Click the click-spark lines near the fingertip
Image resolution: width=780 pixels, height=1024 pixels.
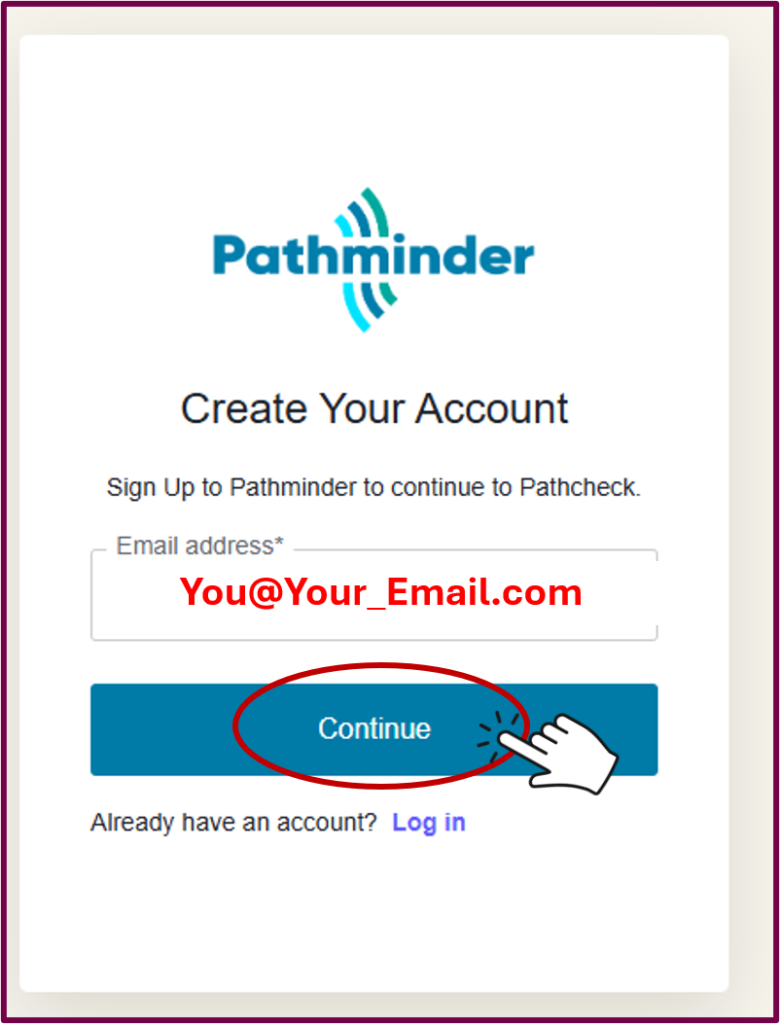[x=497, y=735]
